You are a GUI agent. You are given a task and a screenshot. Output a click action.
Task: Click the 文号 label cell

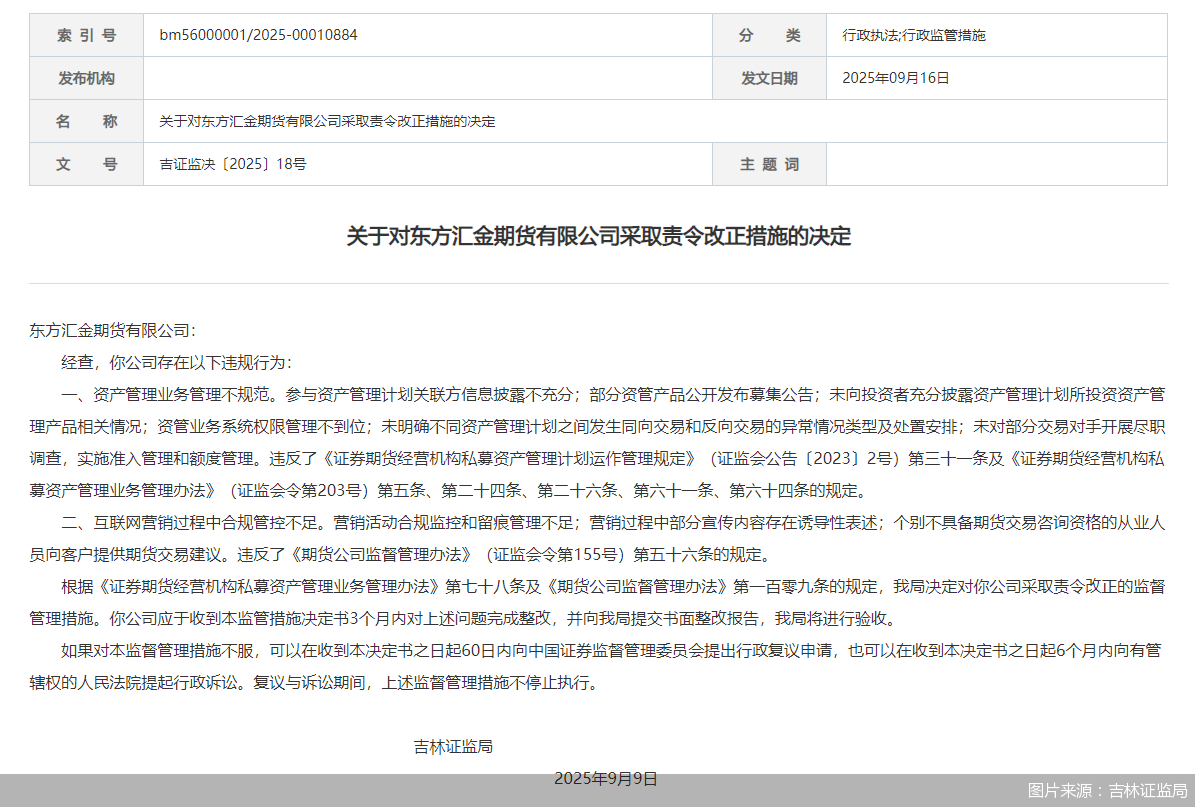click(87, 164)
